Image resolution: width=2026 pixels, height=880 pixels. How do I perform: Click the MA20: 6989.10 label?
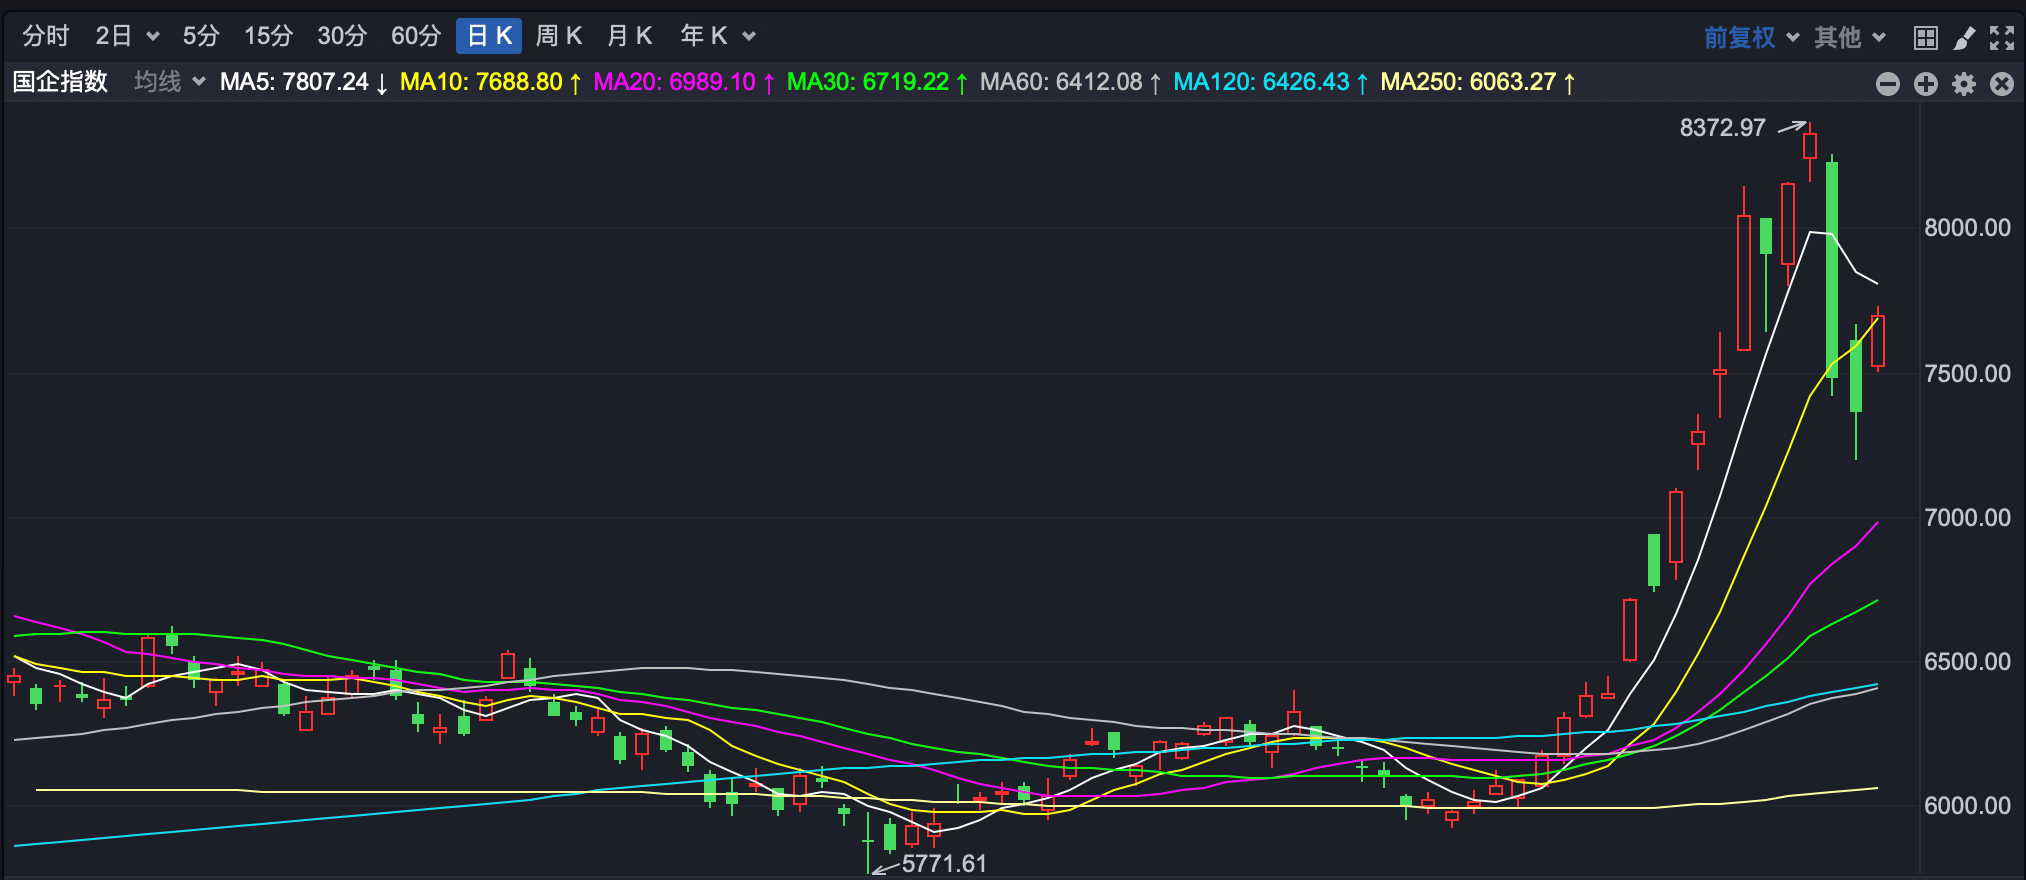point(684,82)
